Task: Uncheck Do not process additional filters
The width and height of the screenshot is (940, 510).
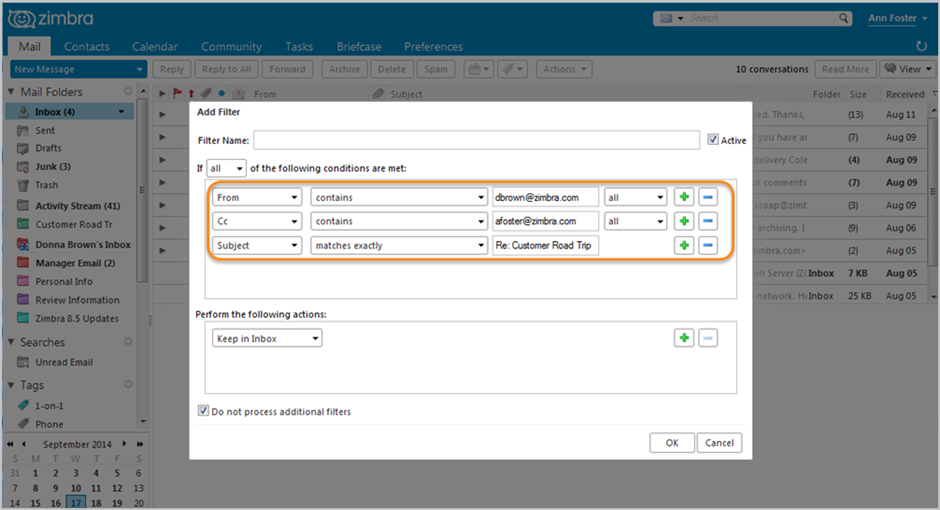Action: pos(203,411)
